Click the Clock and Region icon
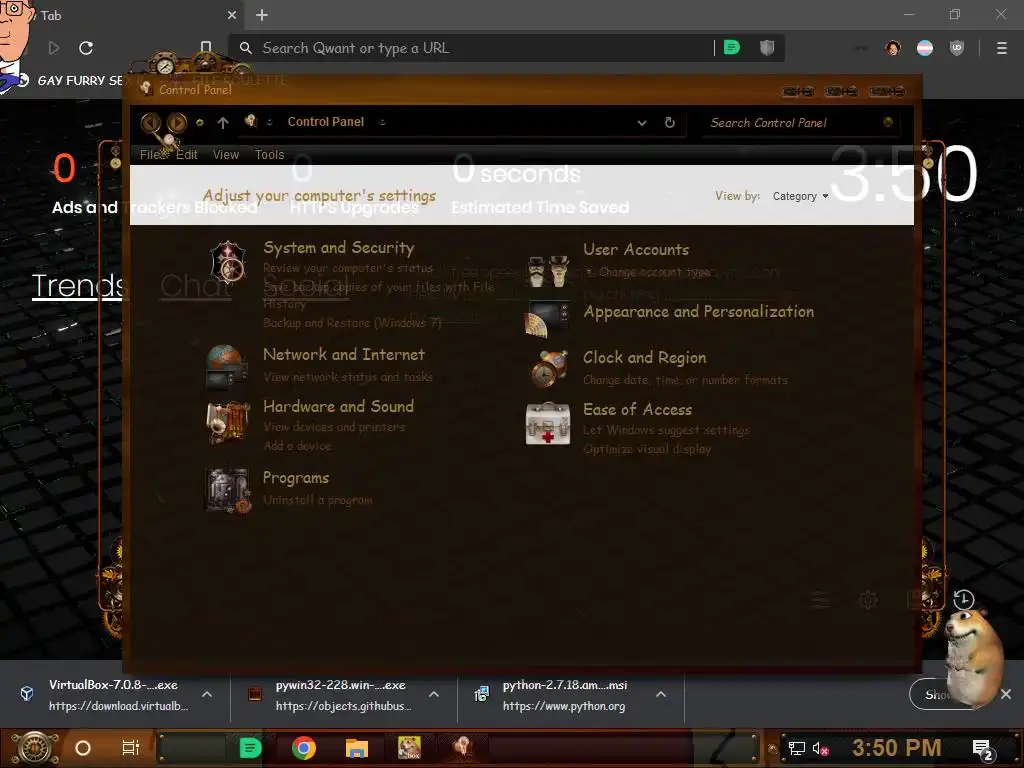1024x768 pixels. point(548,369)
